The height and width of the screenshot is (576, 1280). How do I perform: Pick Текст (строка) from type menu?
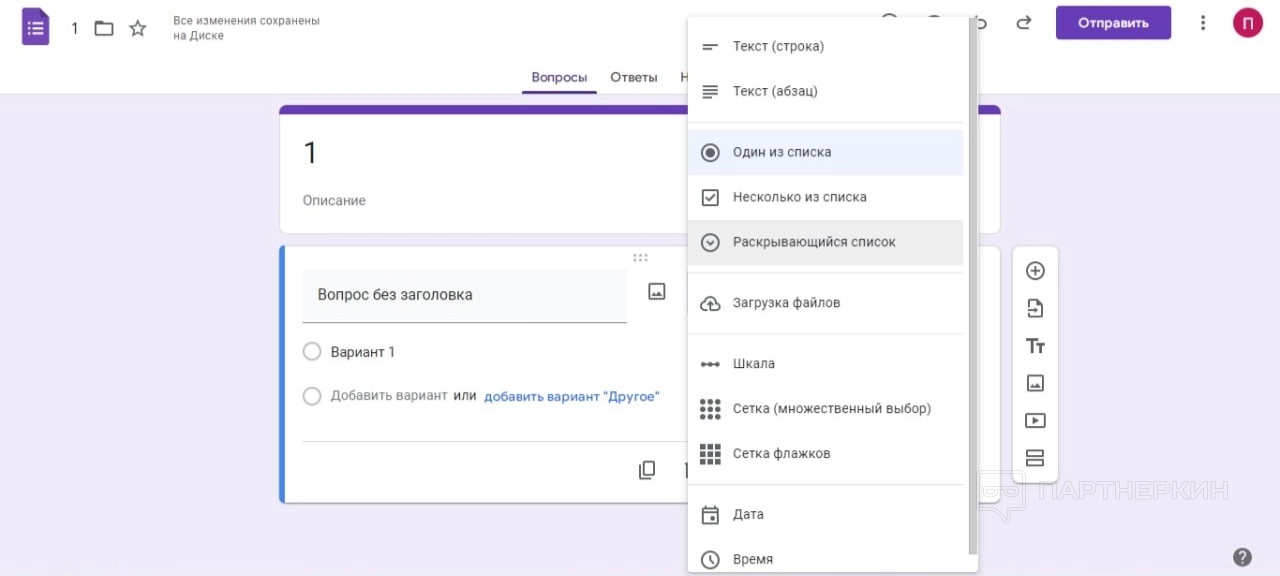[x=778, y=46]
